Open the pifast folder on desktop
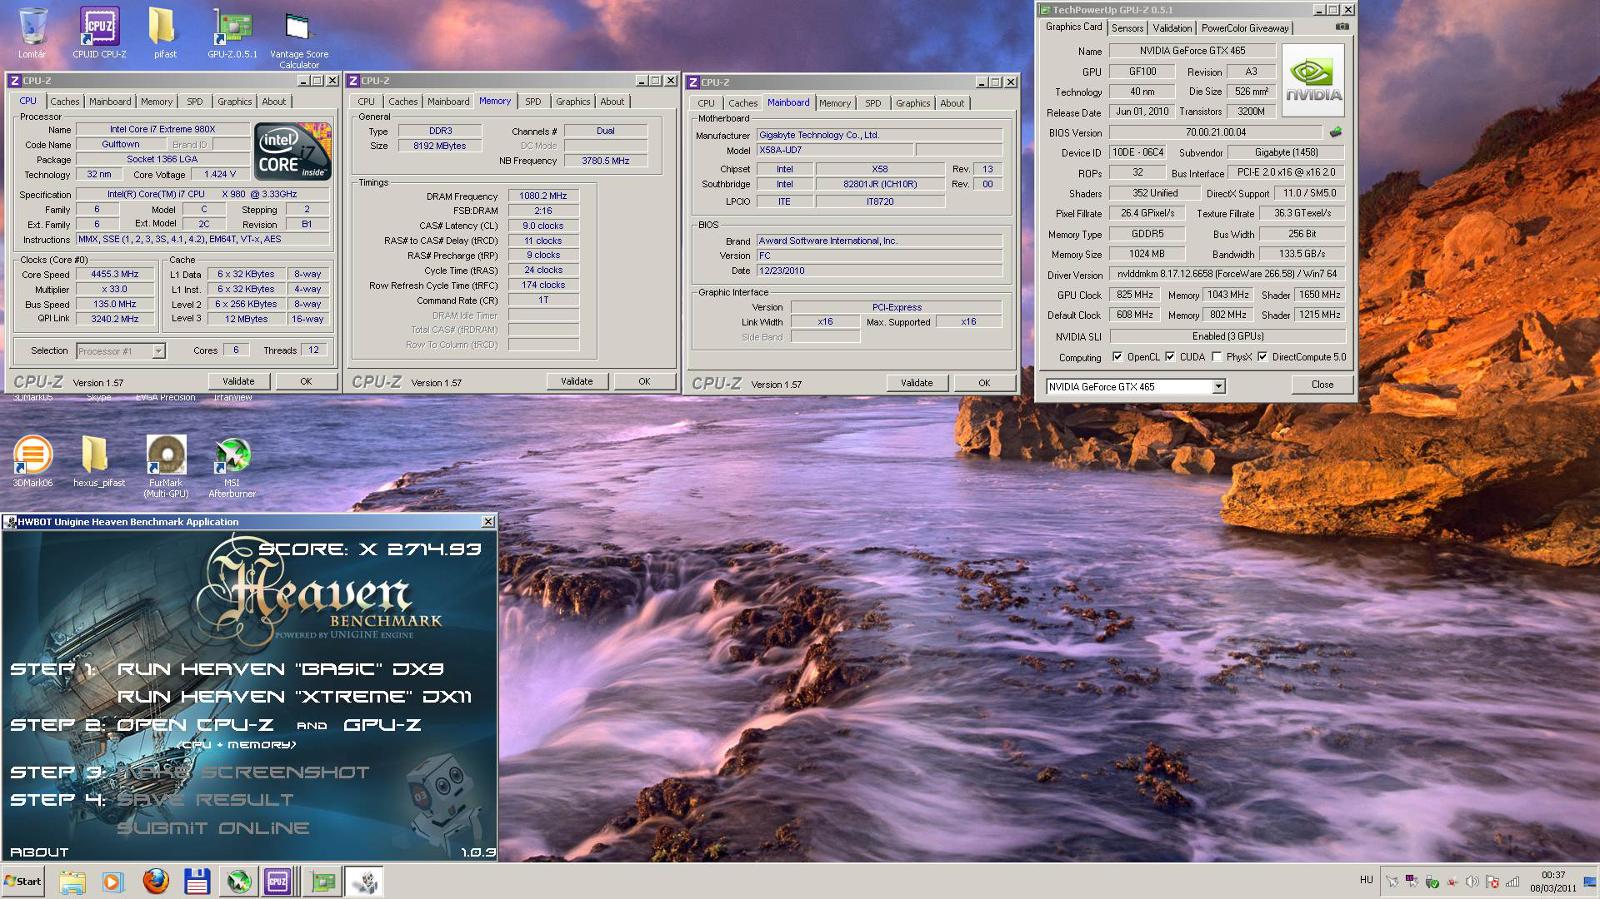The height and width of the screenshot is (899, 1600). pos(164,33)
